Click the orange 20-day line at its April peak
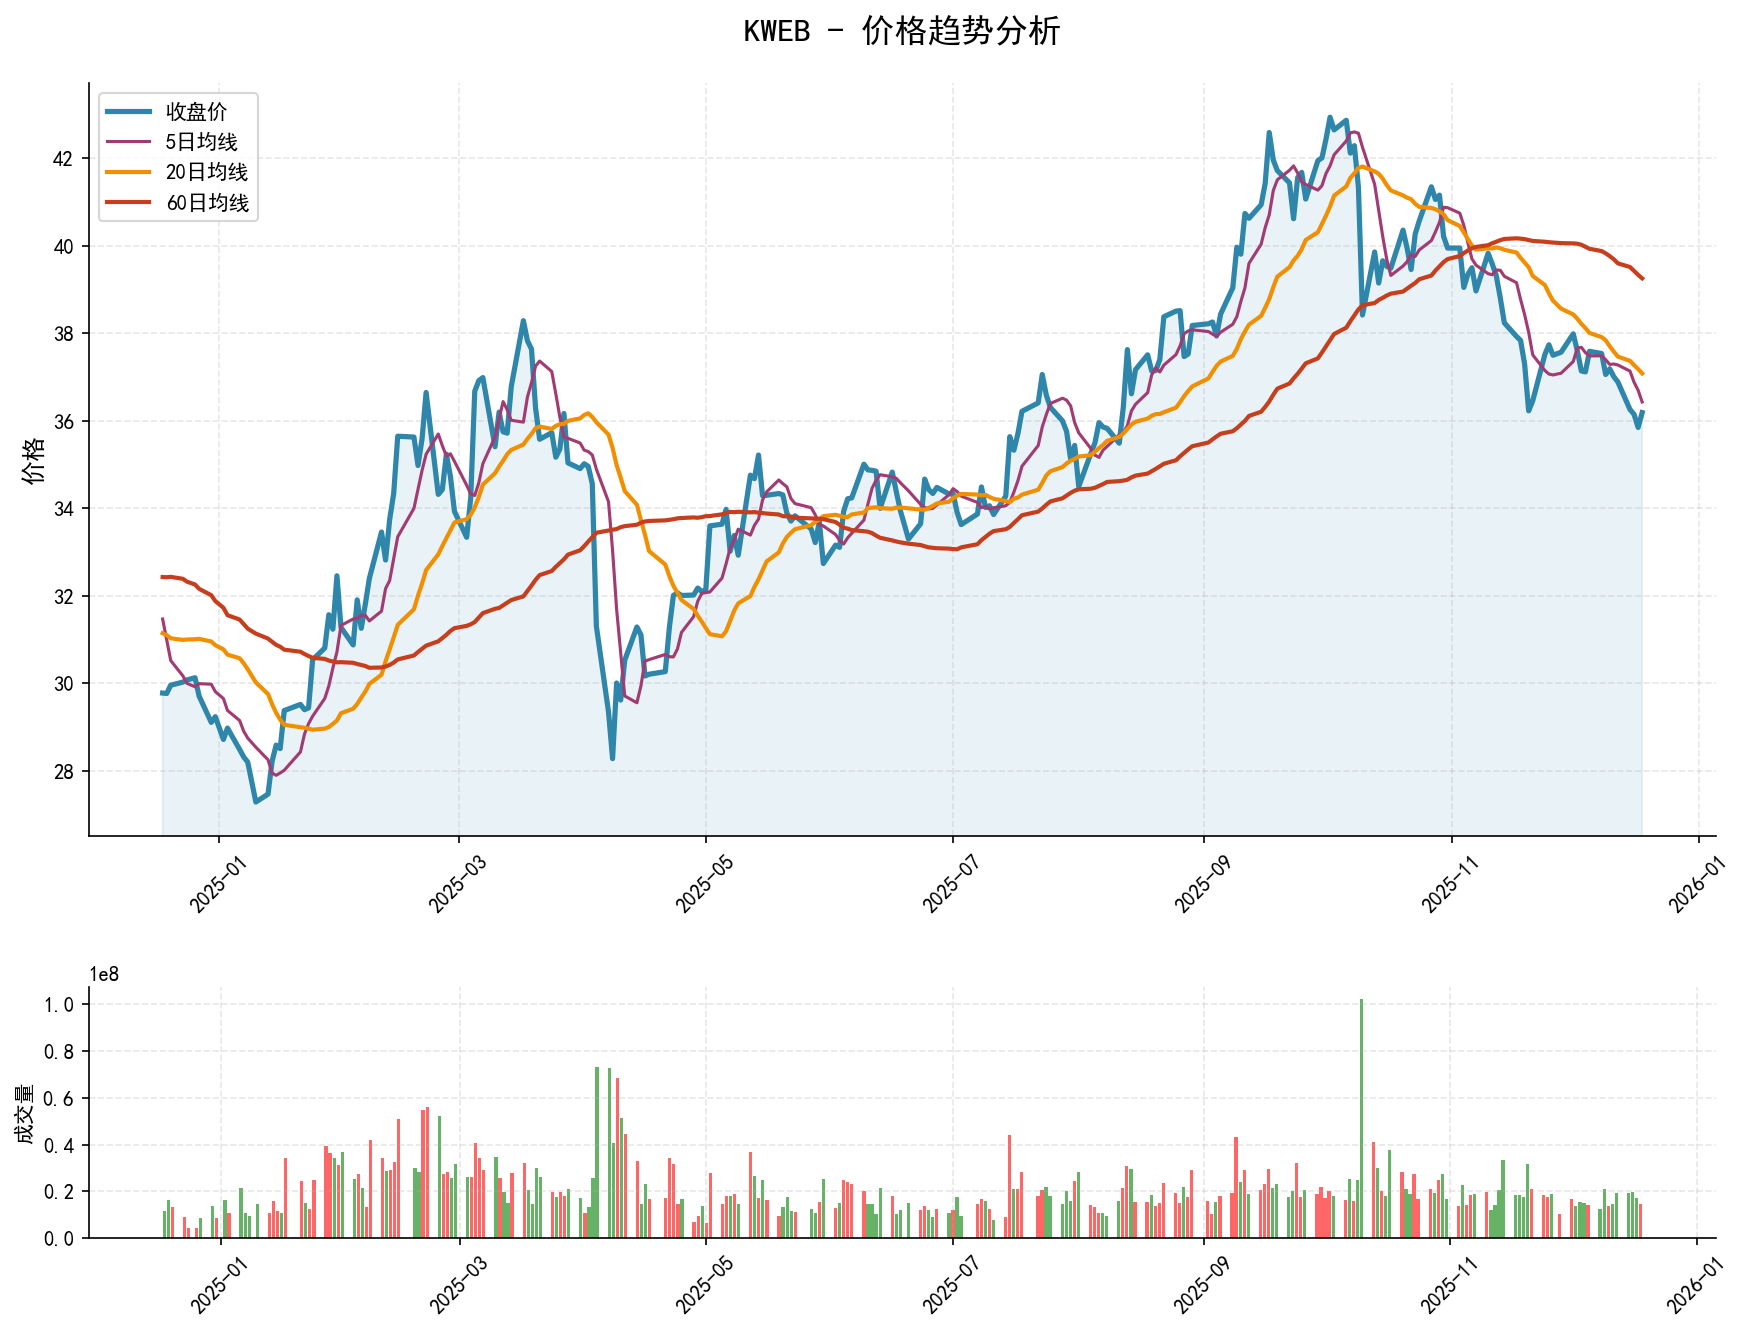 point(590,412)
